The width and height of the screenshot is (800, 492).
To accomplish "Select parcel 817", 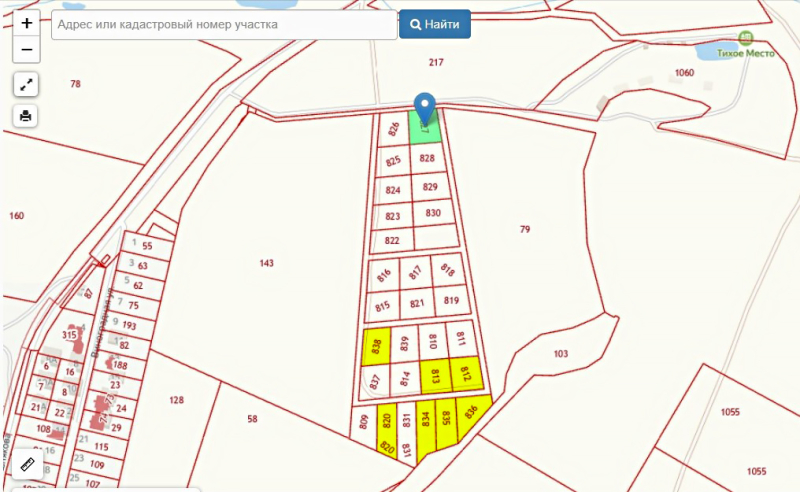I will pos(415,273).
